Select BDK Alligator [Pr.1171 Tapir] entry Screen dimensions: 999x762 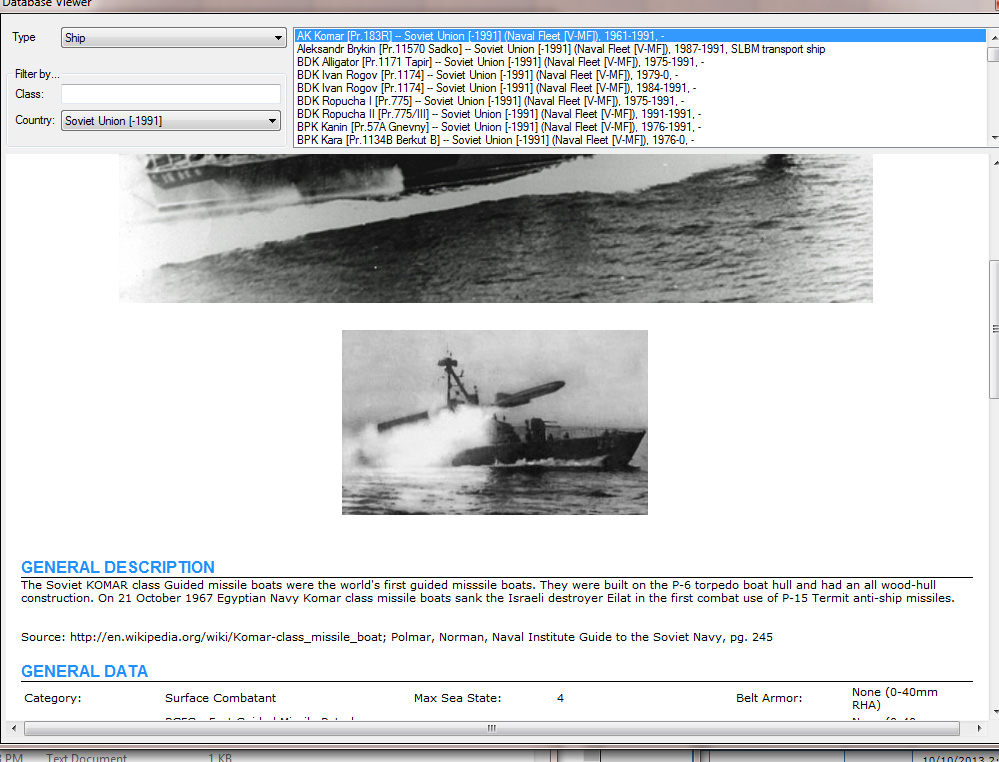click(640, 62)
